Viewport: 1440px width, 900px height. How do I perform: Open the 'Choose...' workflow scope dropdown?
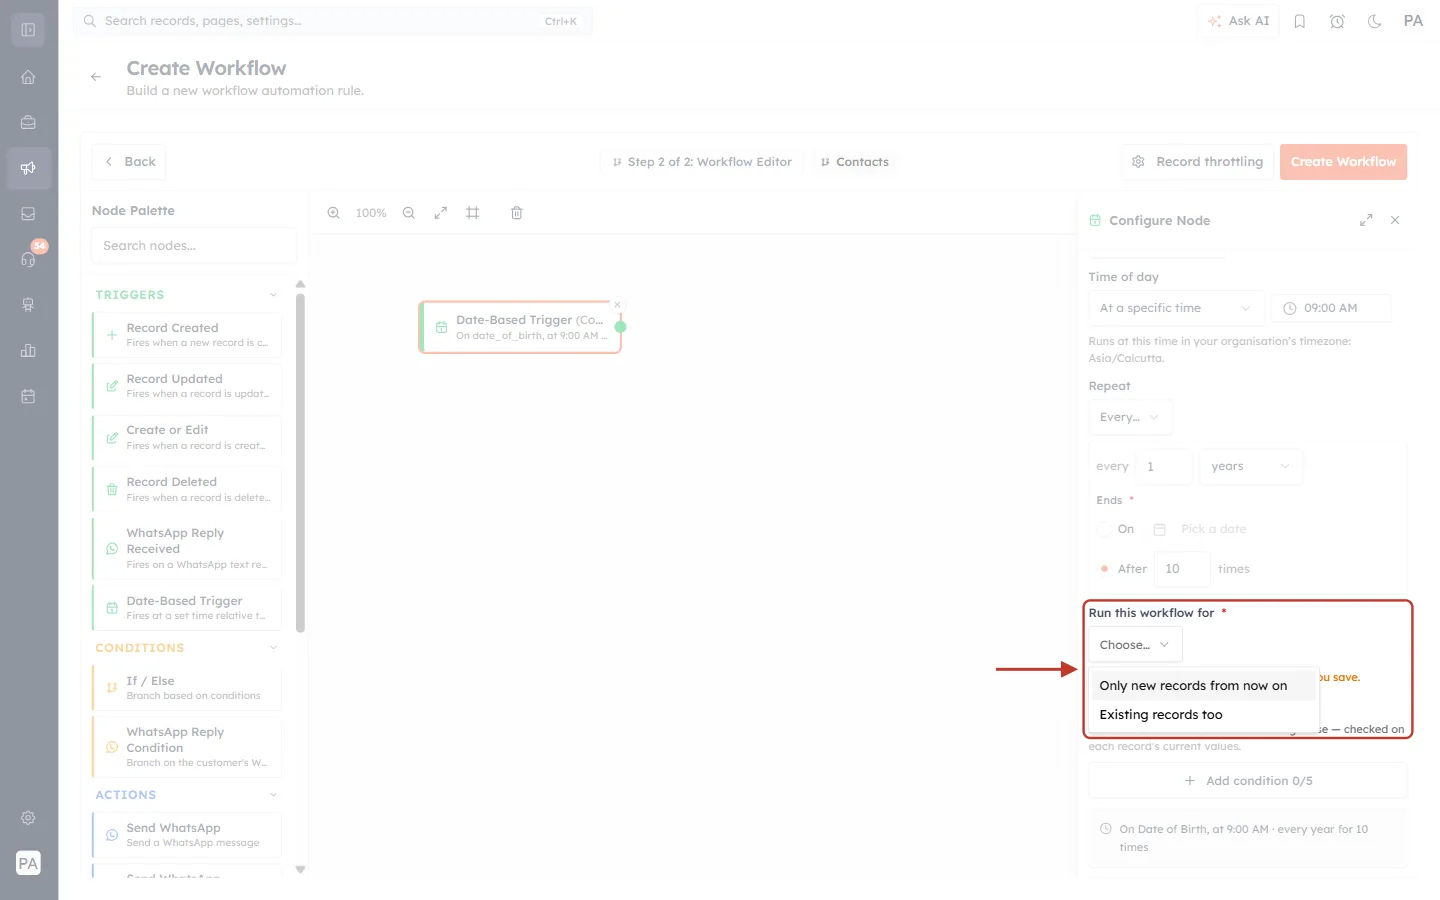click(x=1135, y=645)
